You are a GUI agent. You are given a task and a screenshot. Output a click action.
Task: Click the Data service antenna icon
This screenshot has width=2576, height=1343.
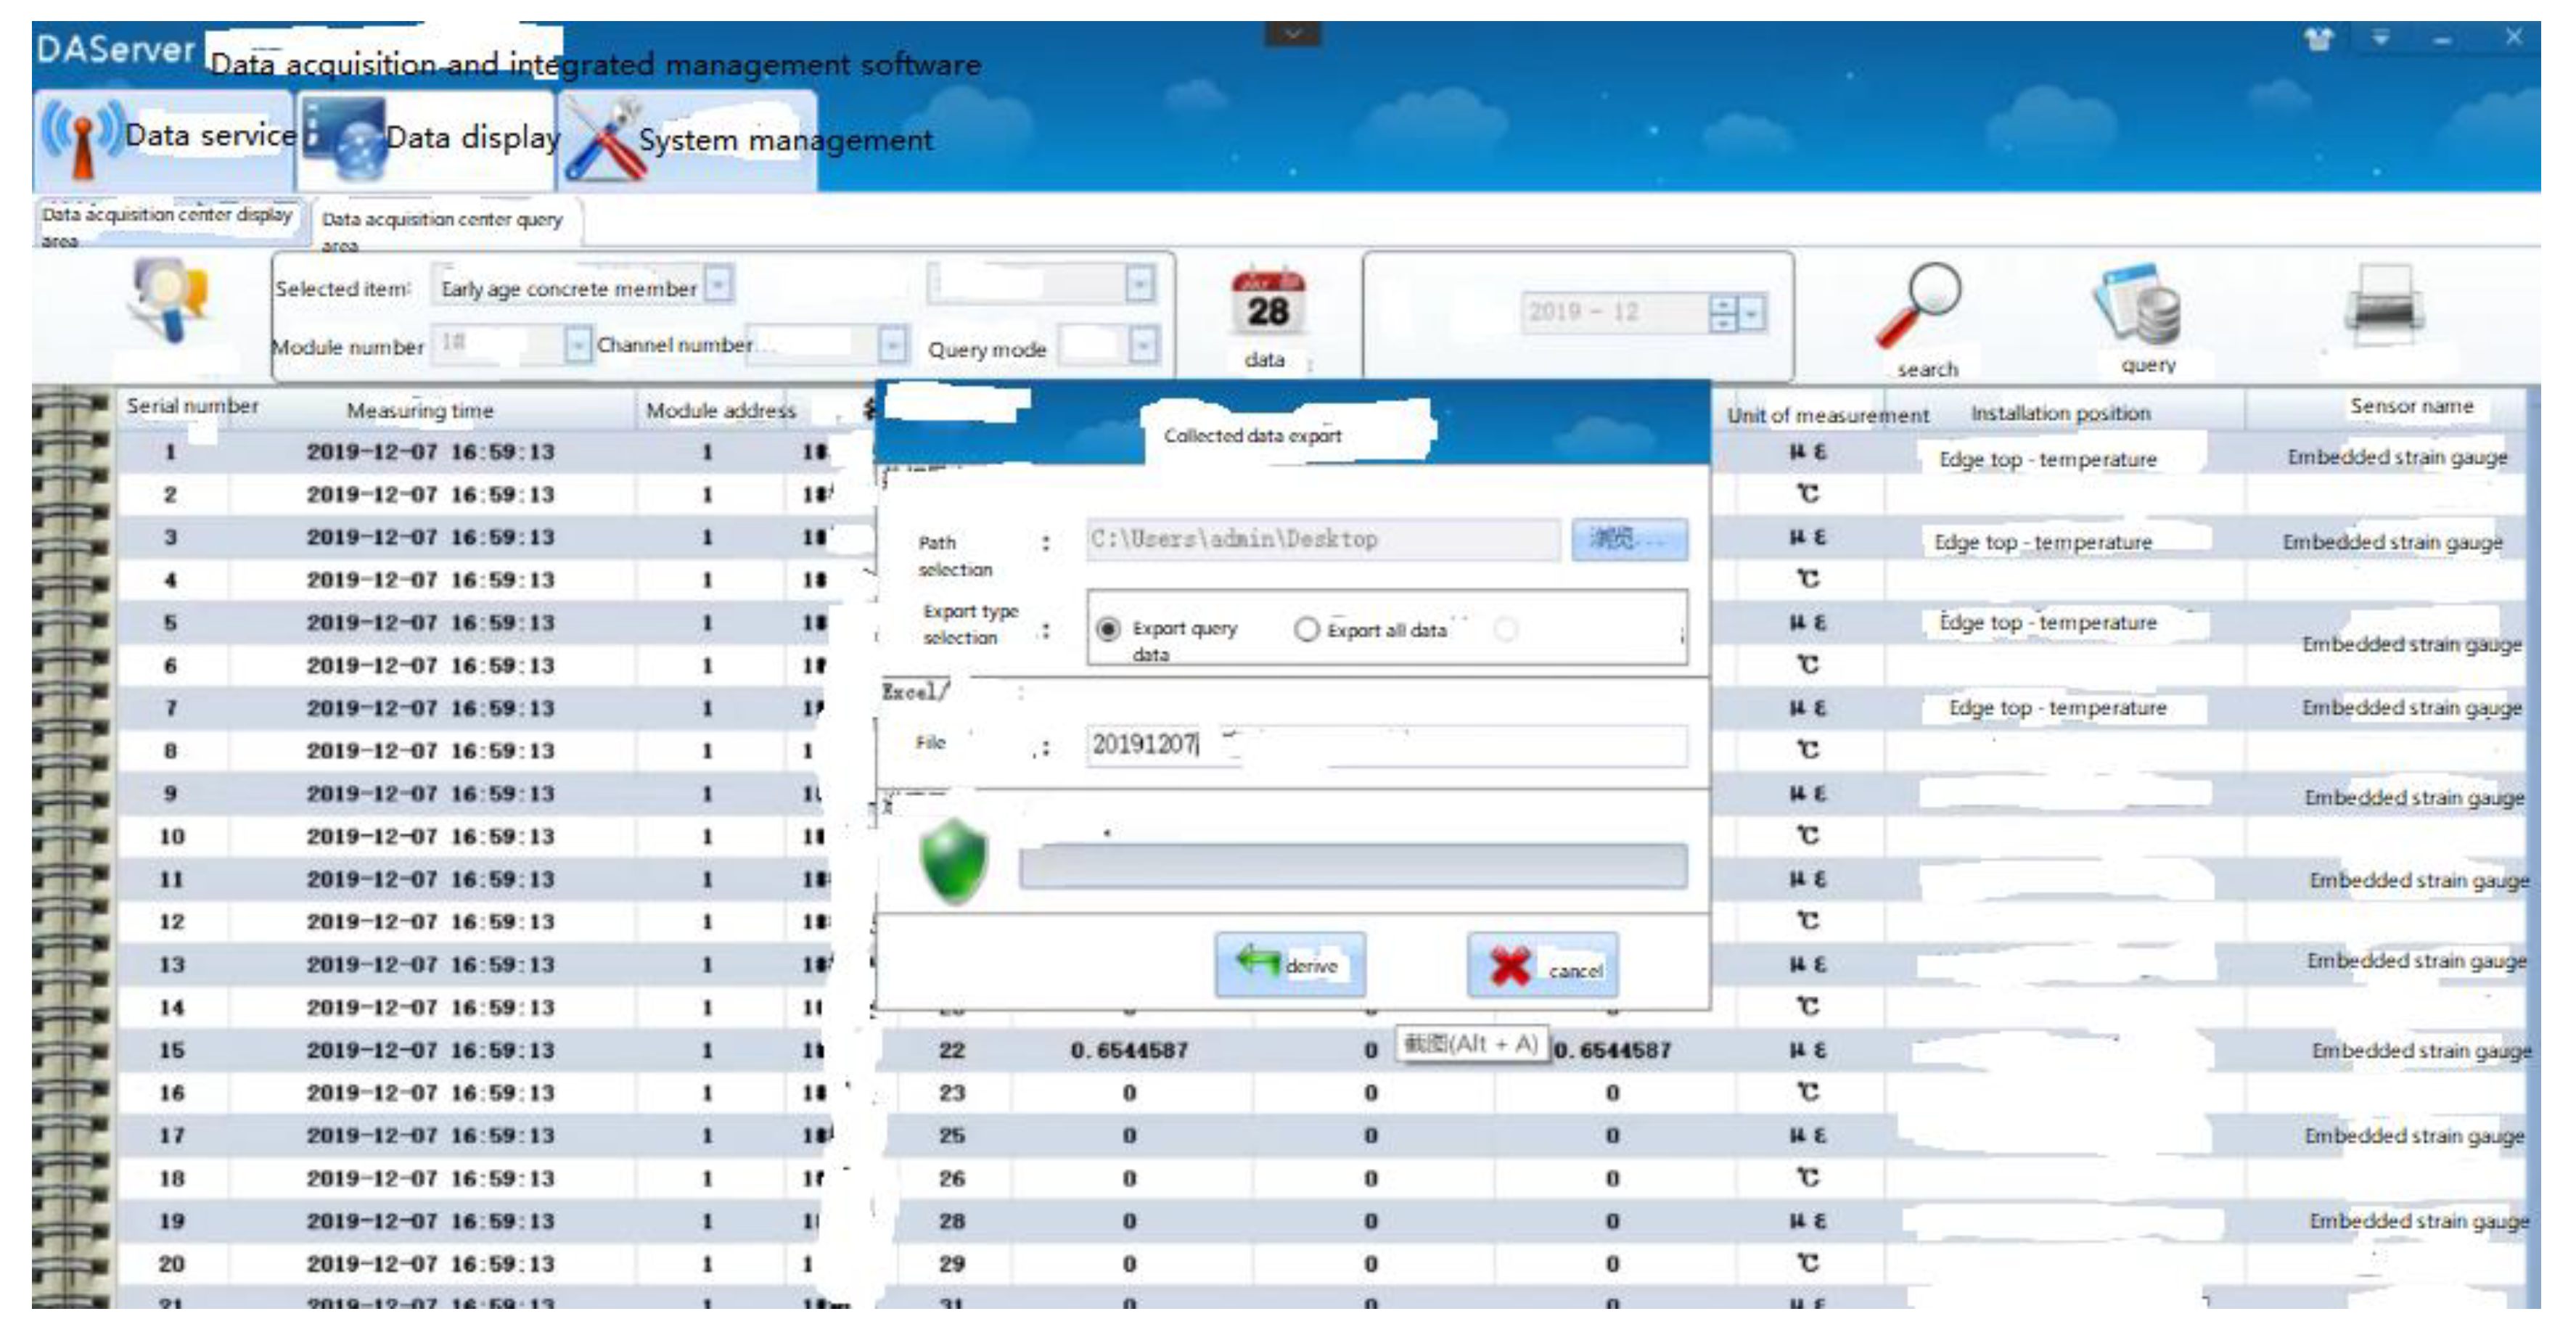82,139
